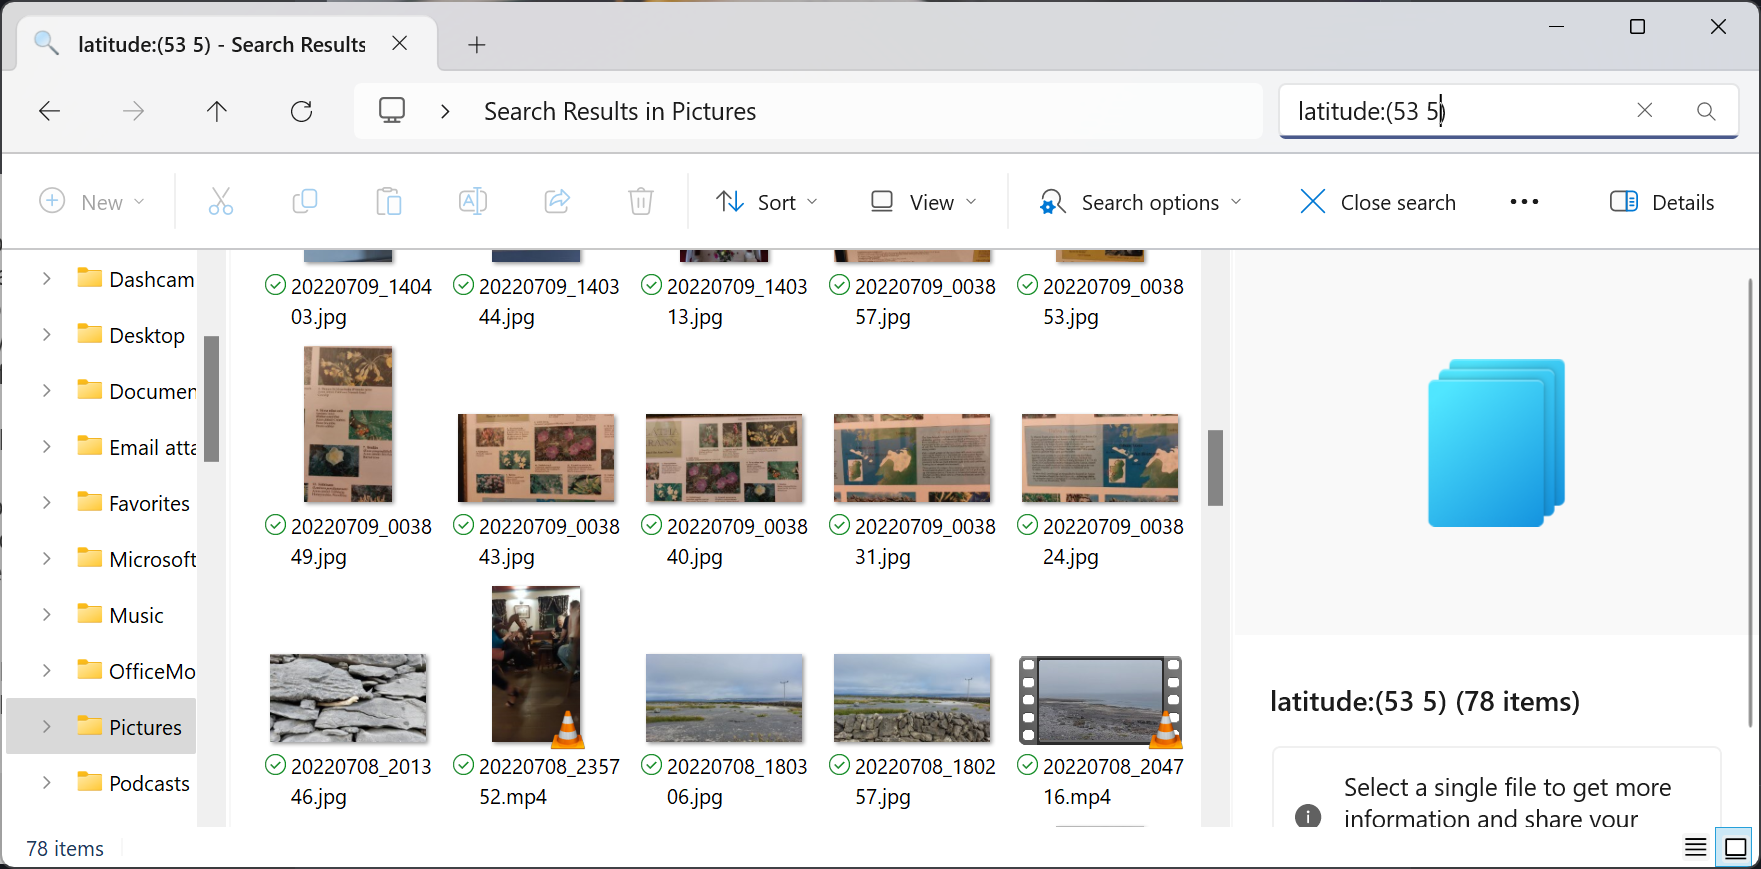Close the Search Results tab

pyautogui.click(x=399, y=43)
